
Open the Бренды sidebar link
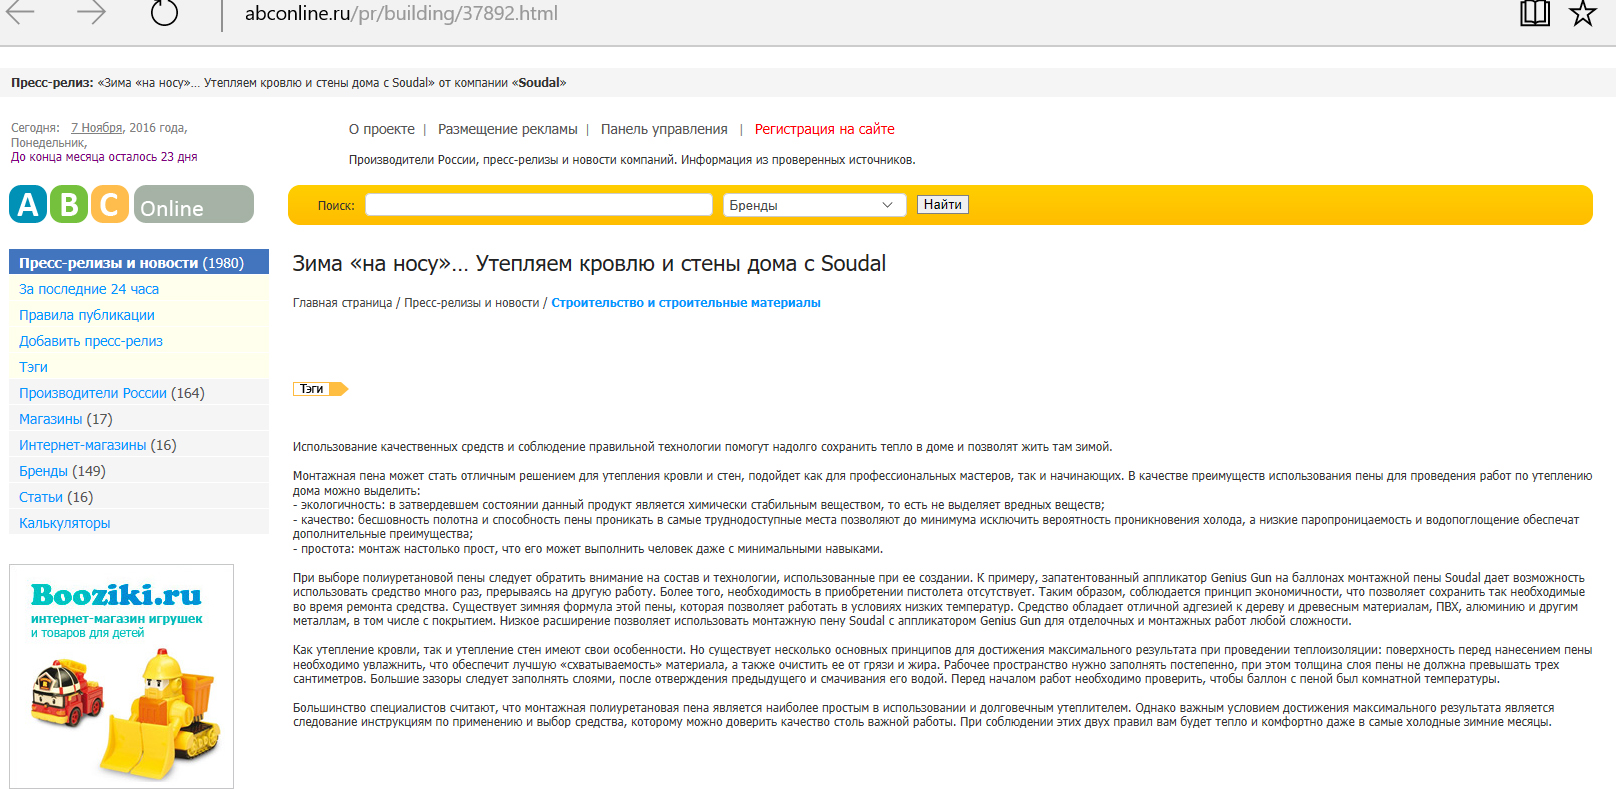(44, 471)
